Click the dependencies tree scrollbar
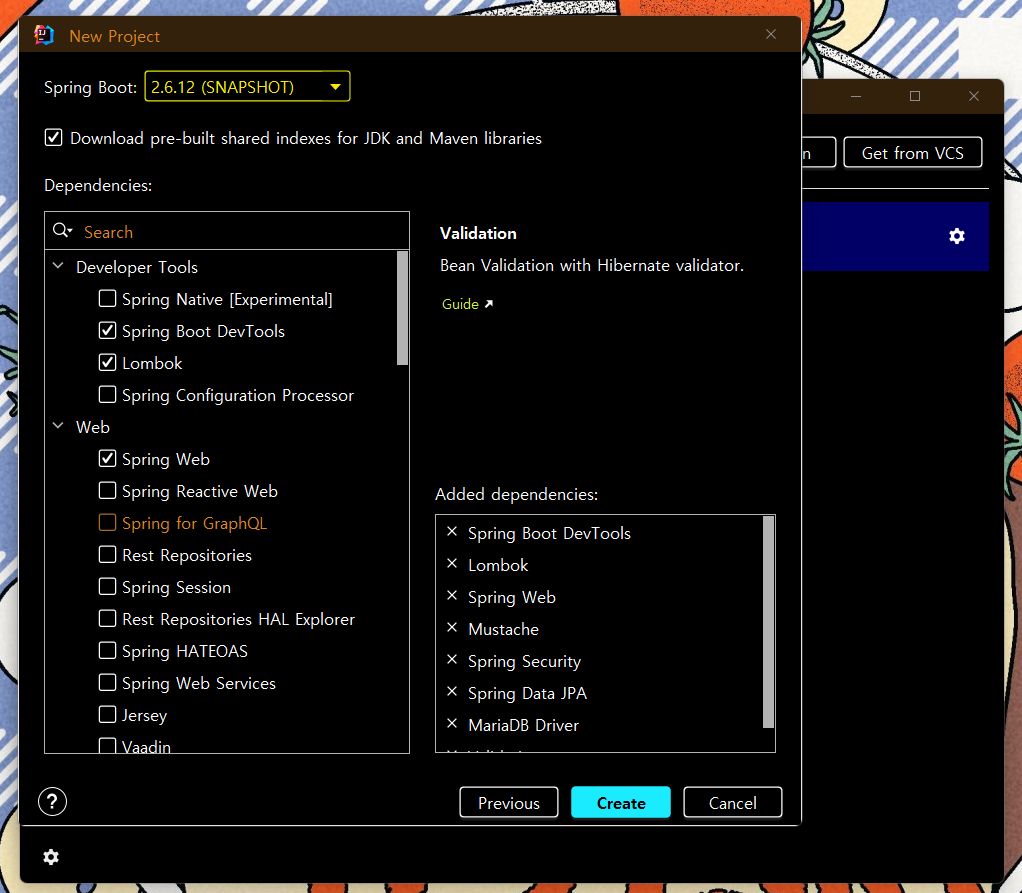 click(x=402, y=308)
